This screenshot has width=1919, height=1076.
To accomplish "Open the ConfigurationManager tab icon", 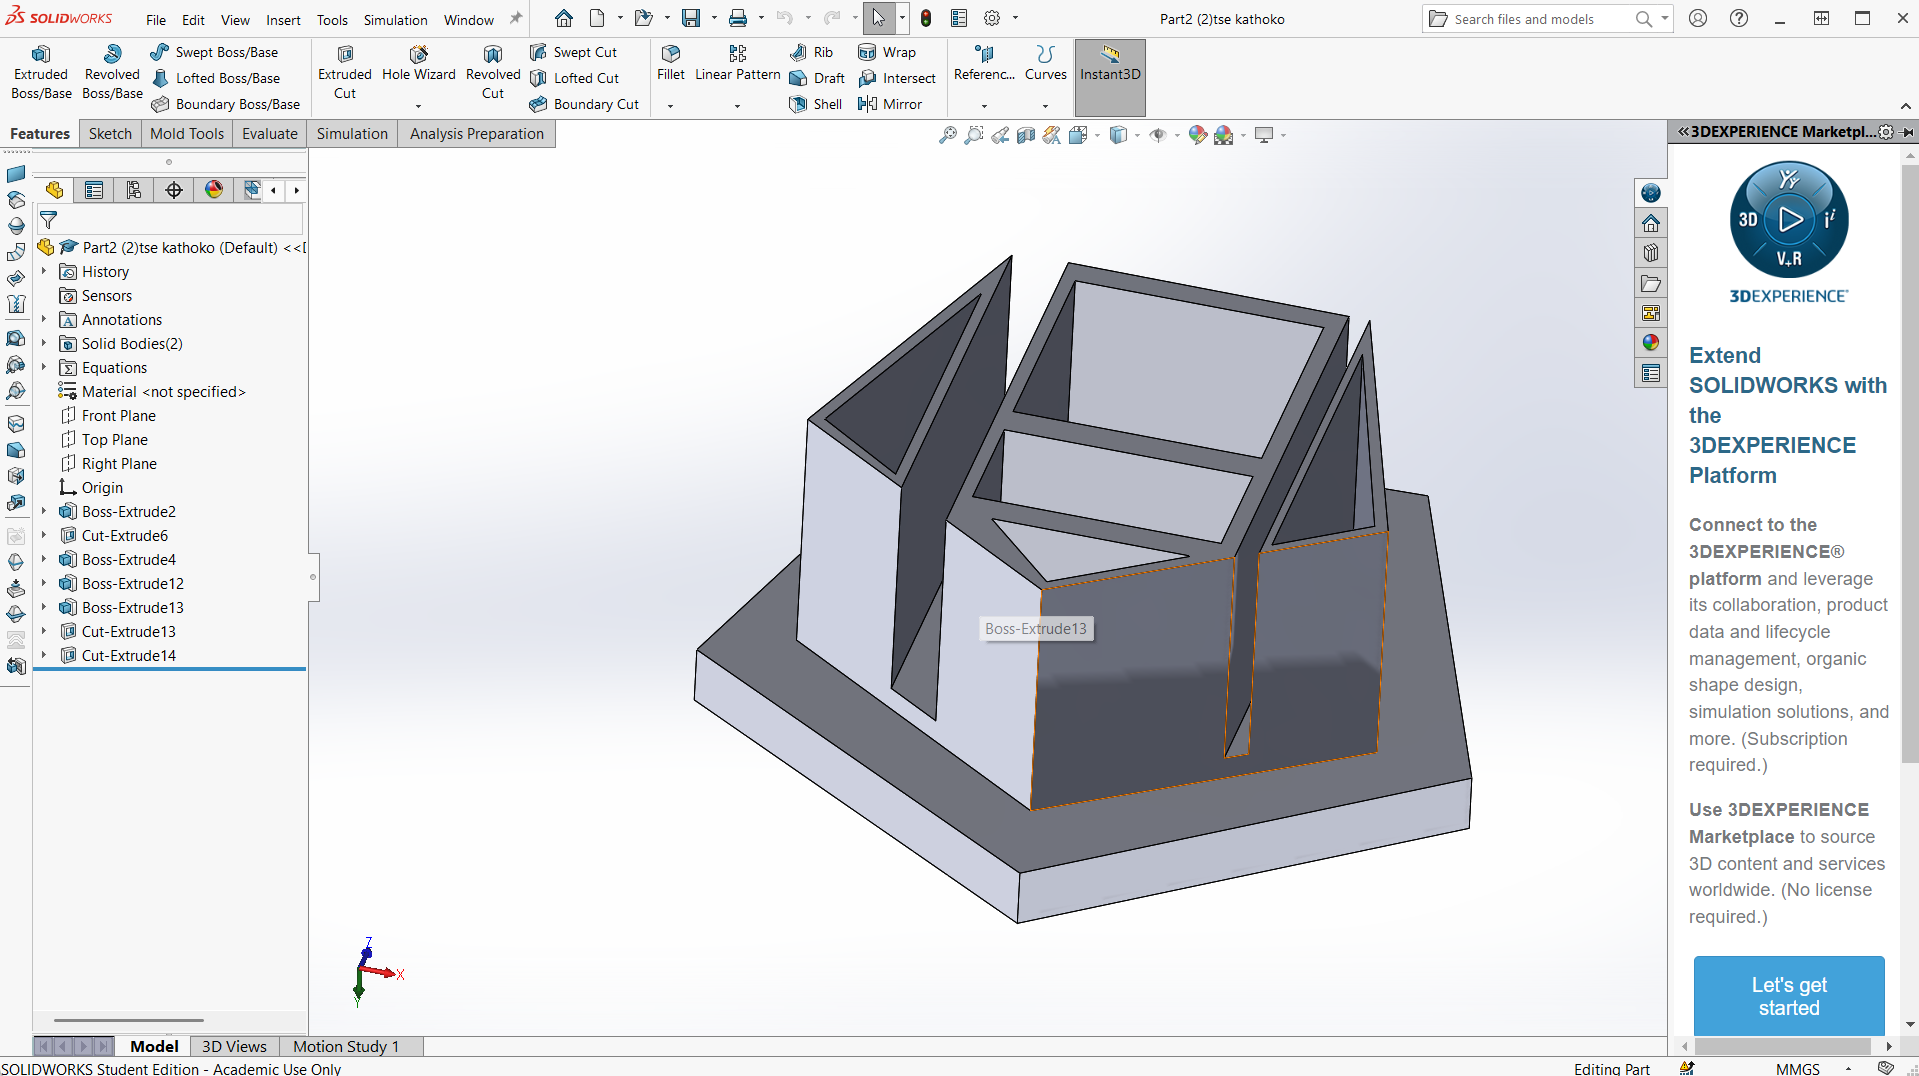I will pyautogui.click(x=134, y=190).
